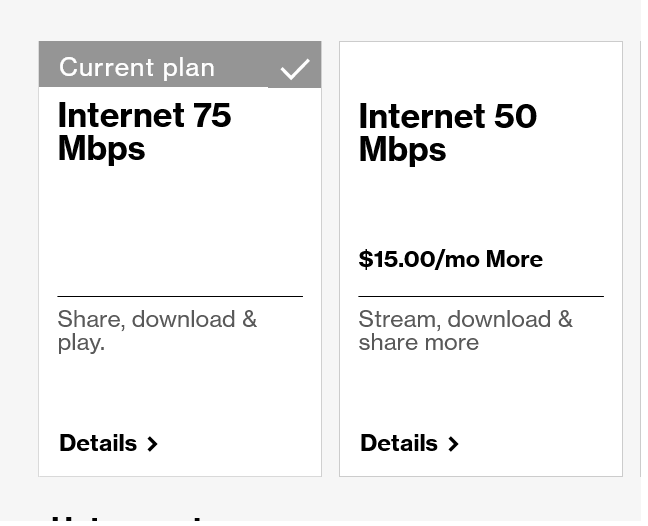Click the "Current plan" banner label
Viewport: 648px width, 526px height.
pos(137,67)
